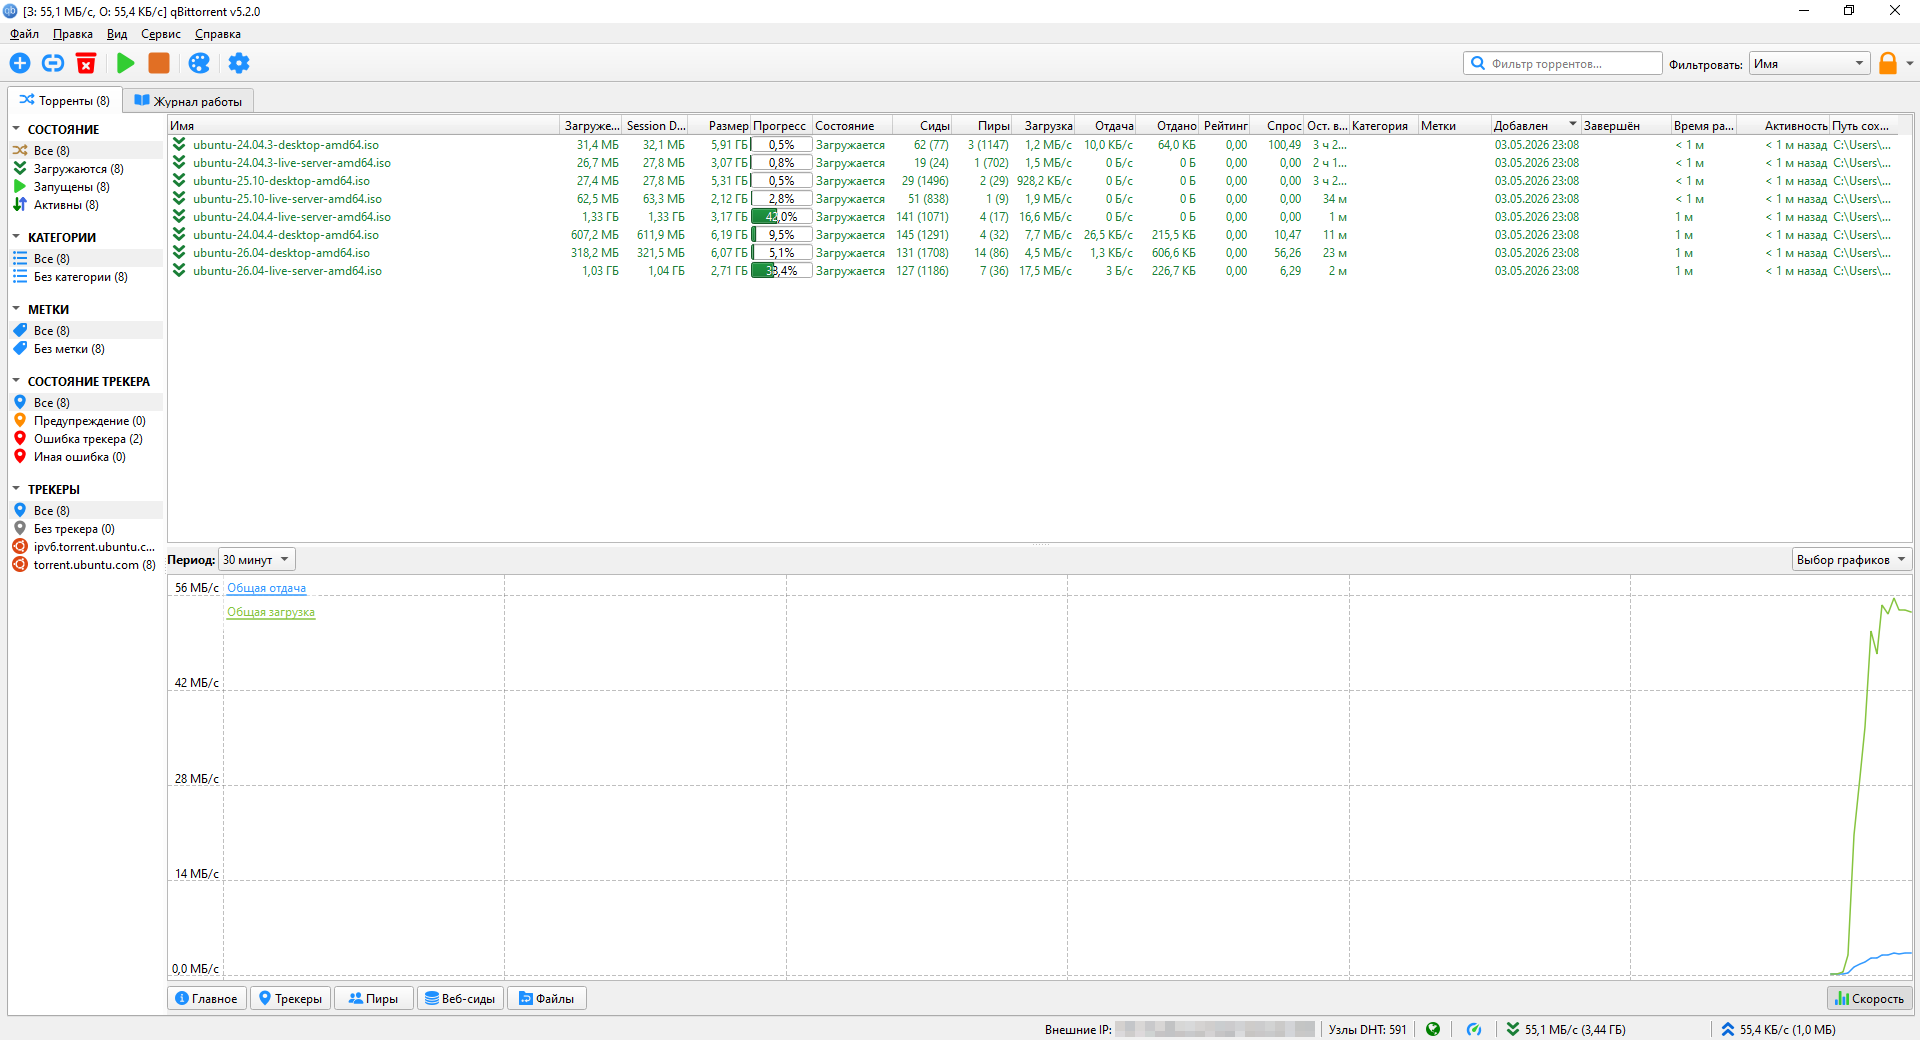This screenshot has width=1920, height=1040.
Task: Click the Веб-сиды button
Action: click(x=460, y=998)
